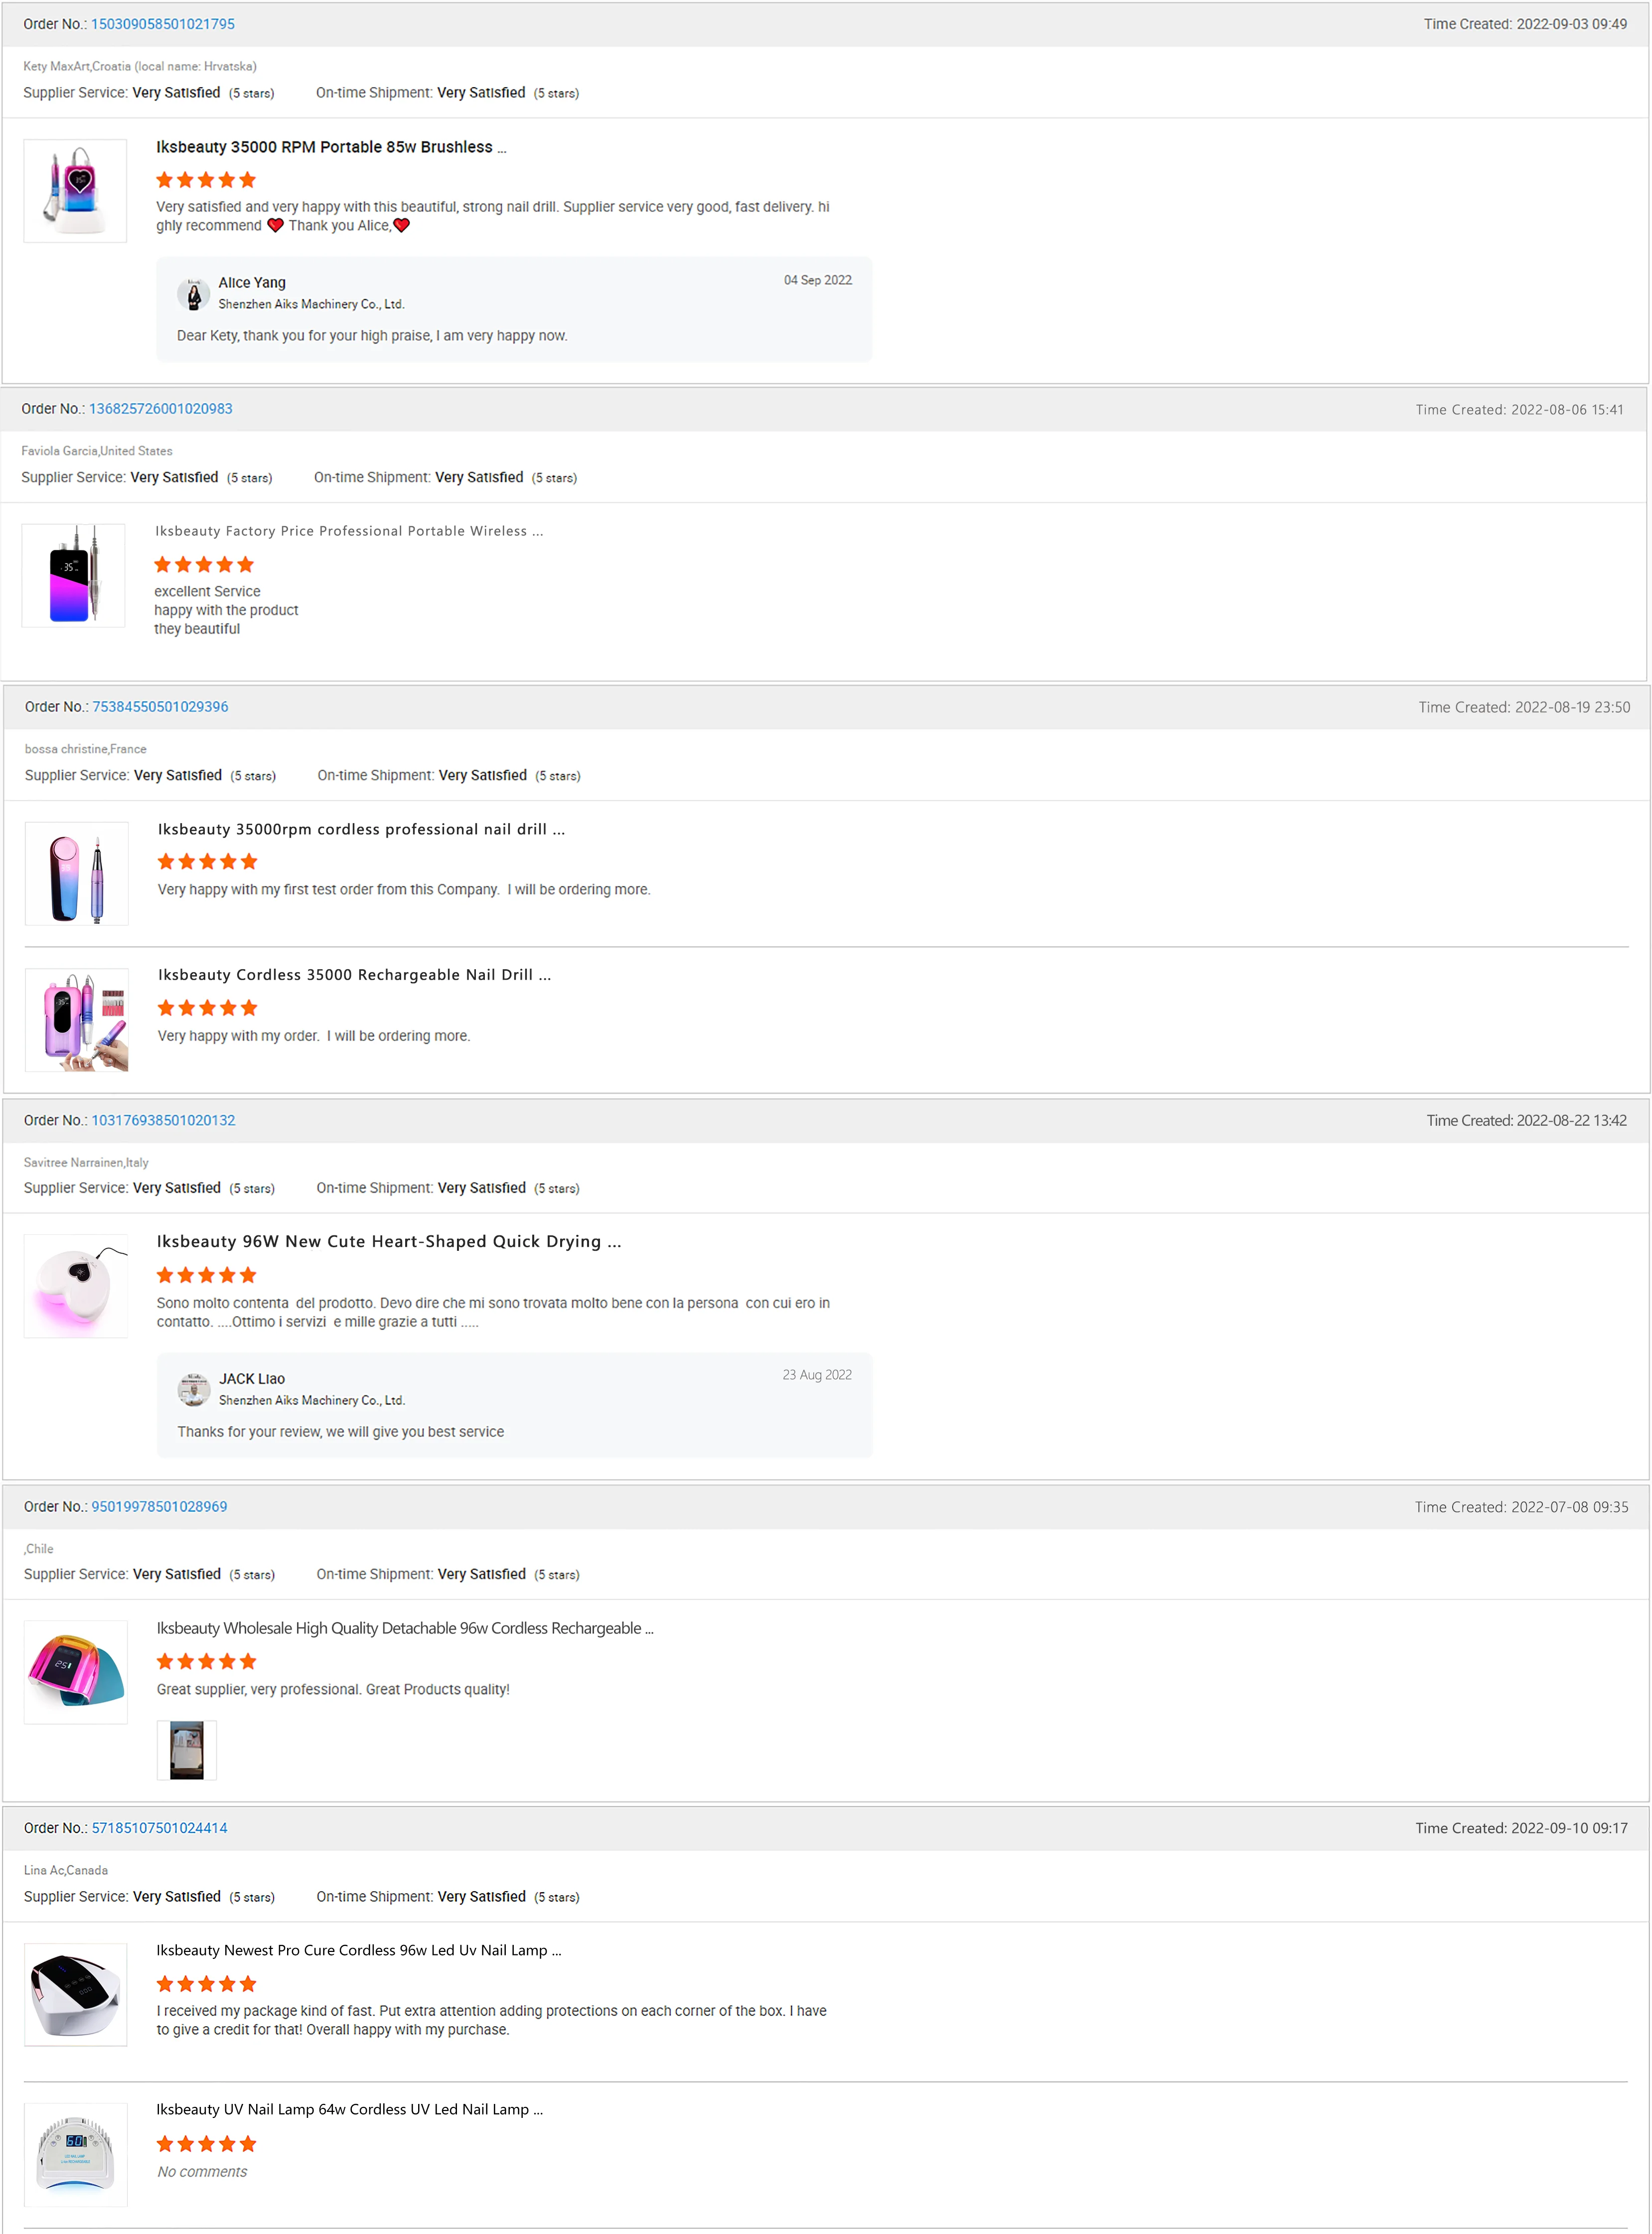
Task: Open order number 75384550501029396
Action: click(160, 707)
